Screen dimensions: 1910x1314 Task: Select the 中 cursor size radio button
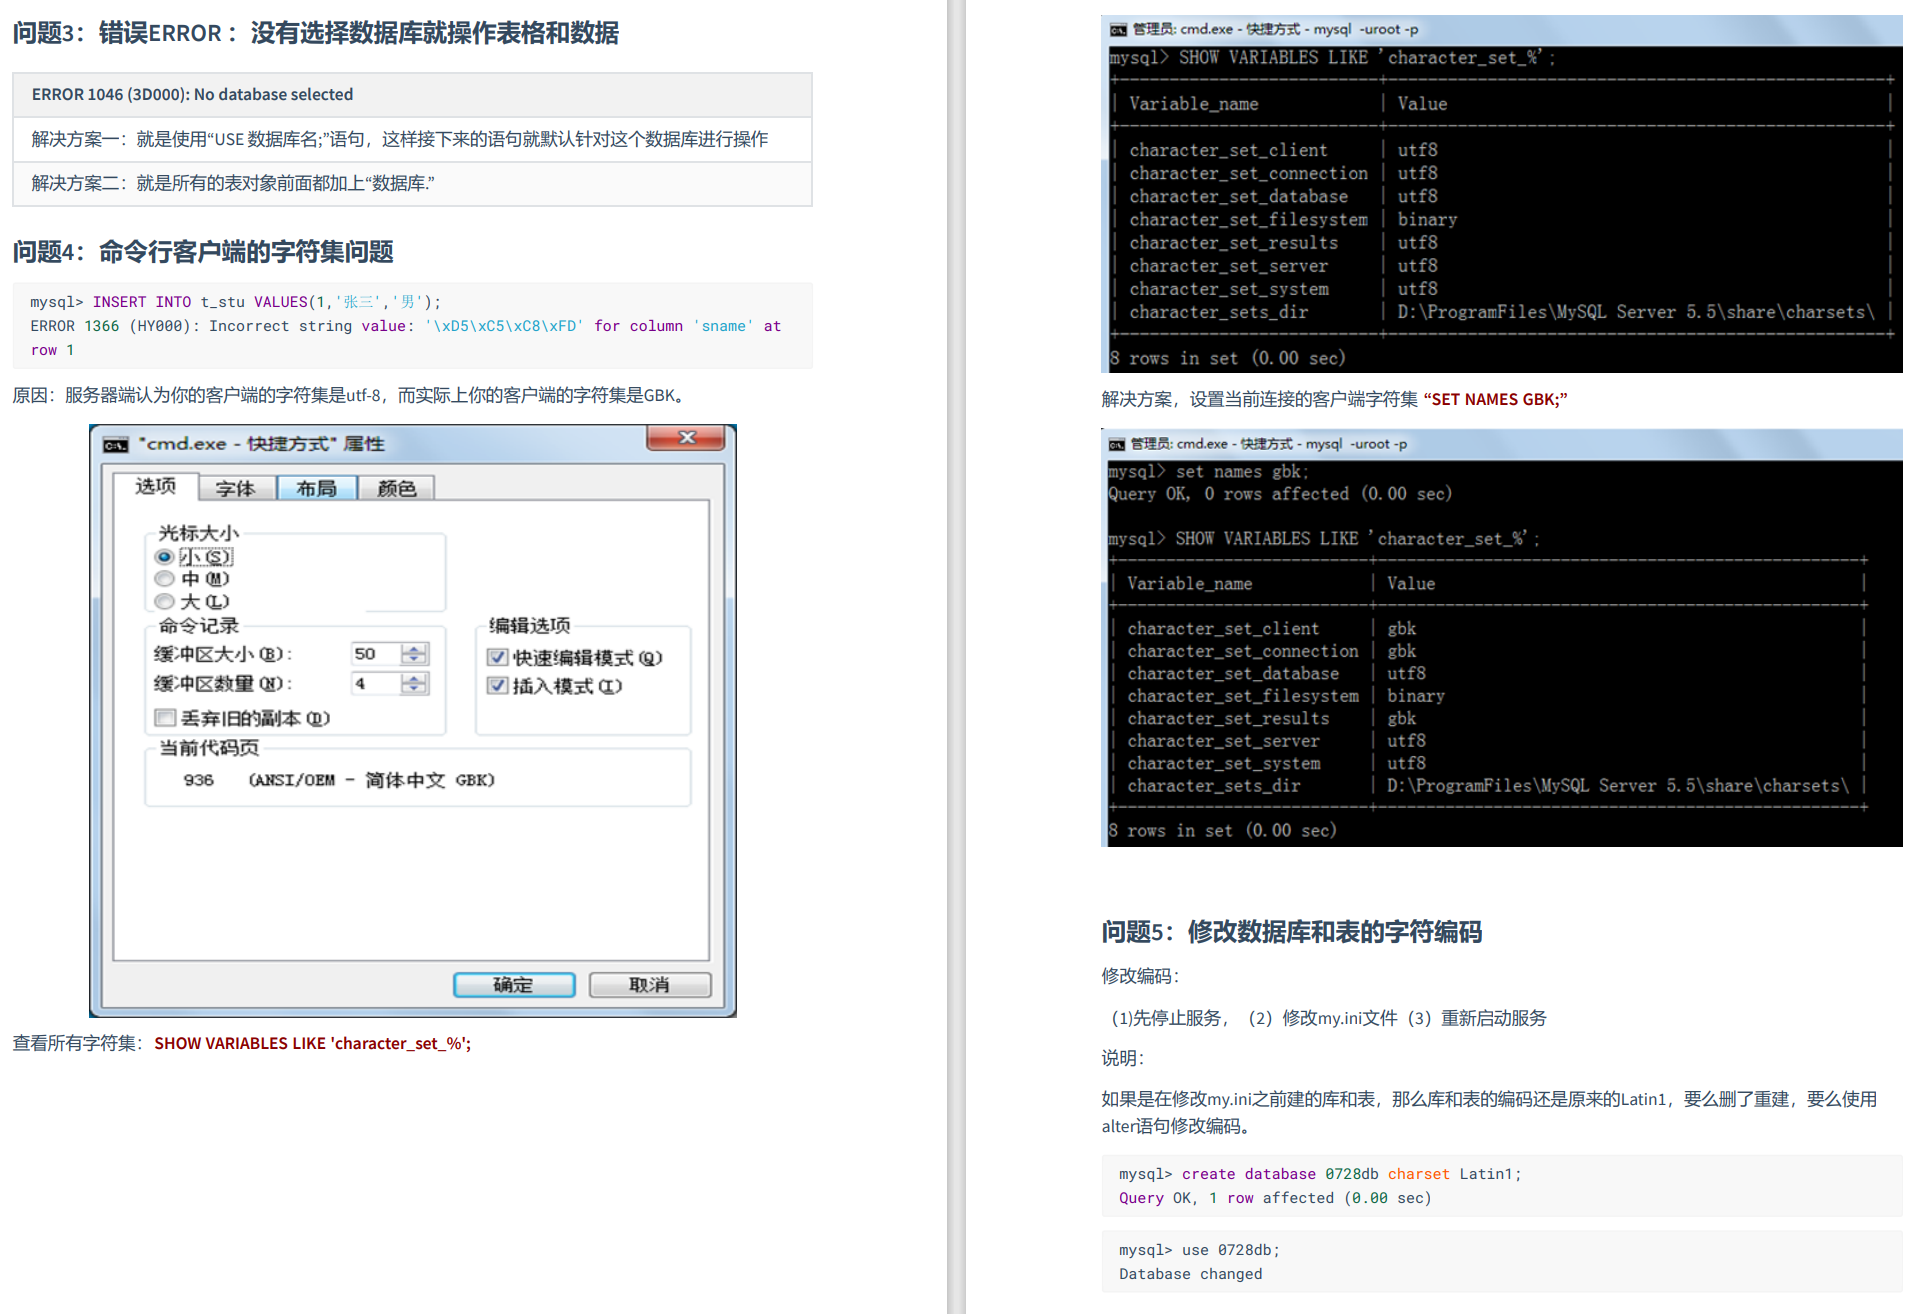click(164, 578)
